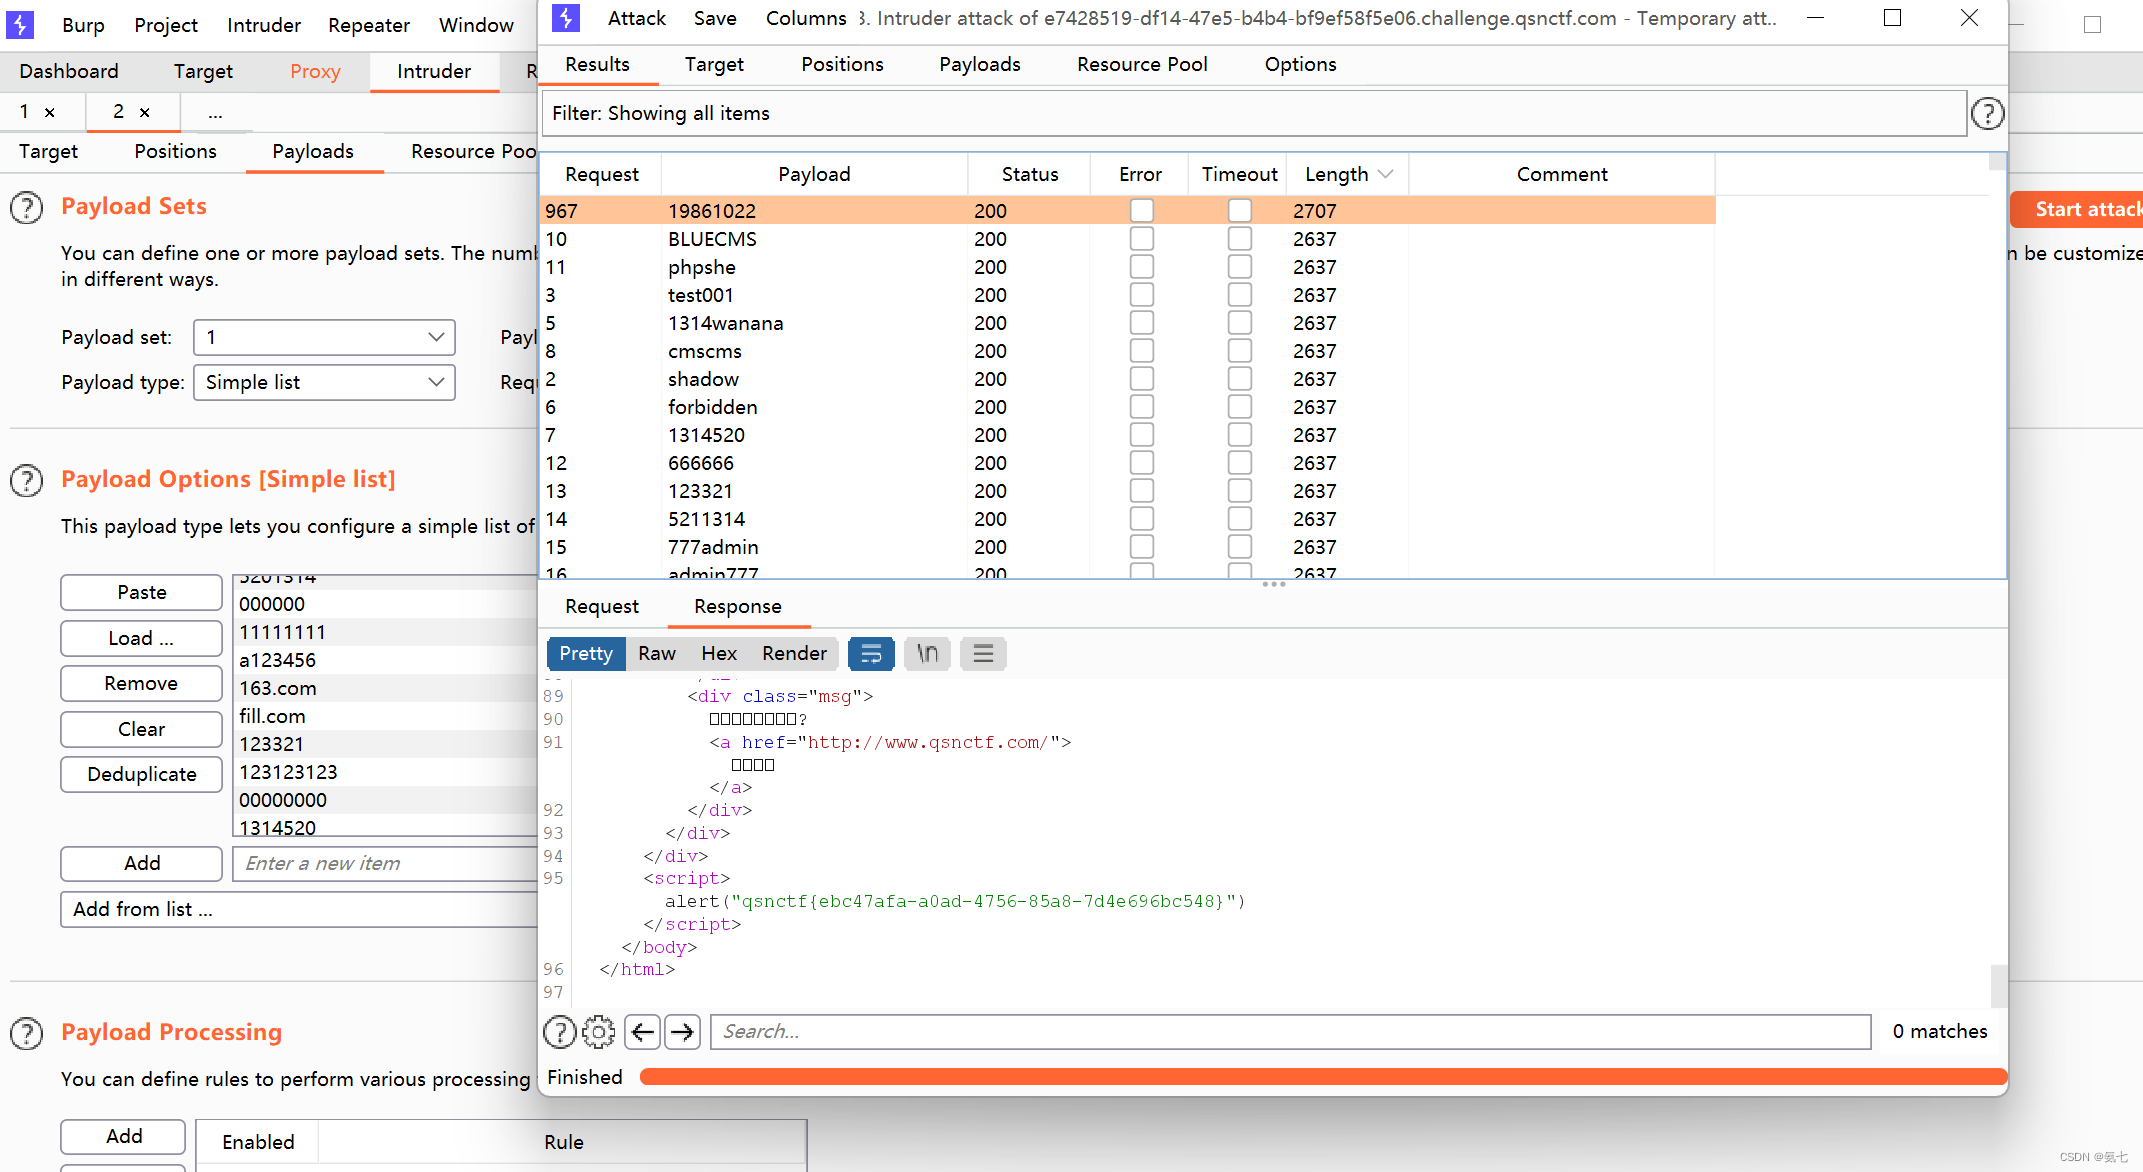Open the response viewer hamburger menu icon
Viewport: 2143px width, 1172px height.
[983, 654]
